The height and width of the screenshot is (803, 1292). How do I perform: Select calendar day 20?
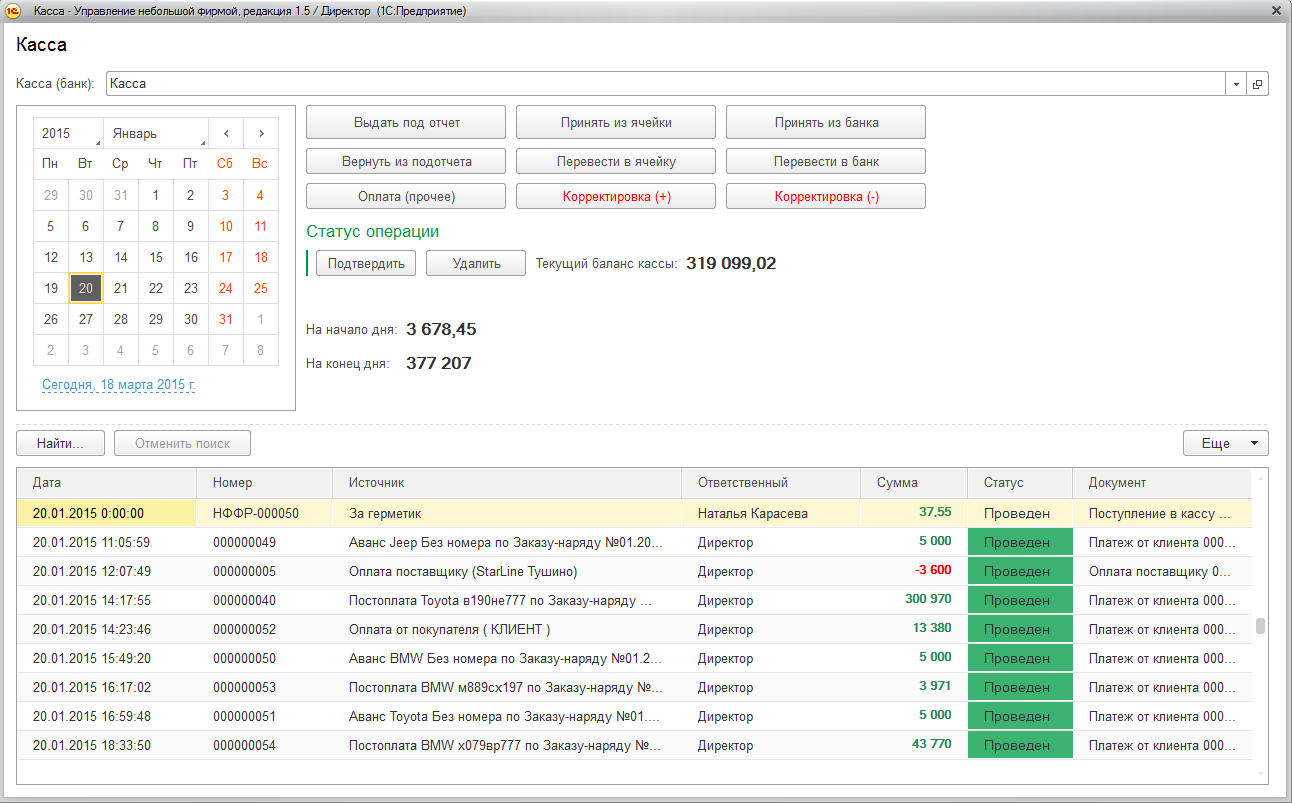tap(86, 288)
